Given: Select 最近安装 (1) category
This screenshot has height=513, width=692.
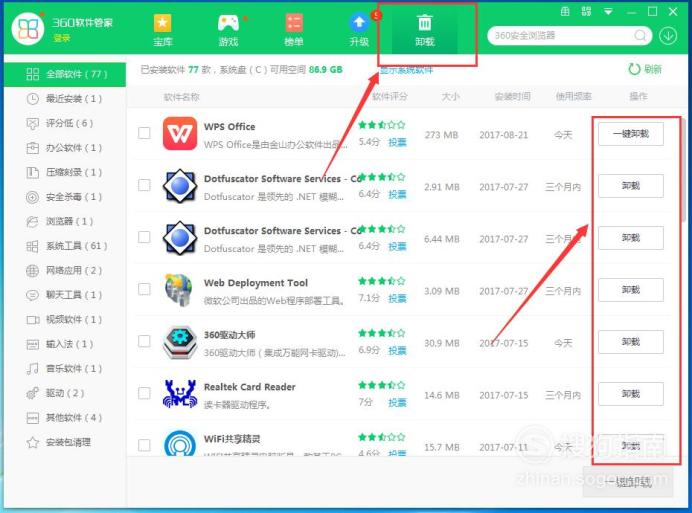Looking at the screenshot, I should tap(65, 98).
